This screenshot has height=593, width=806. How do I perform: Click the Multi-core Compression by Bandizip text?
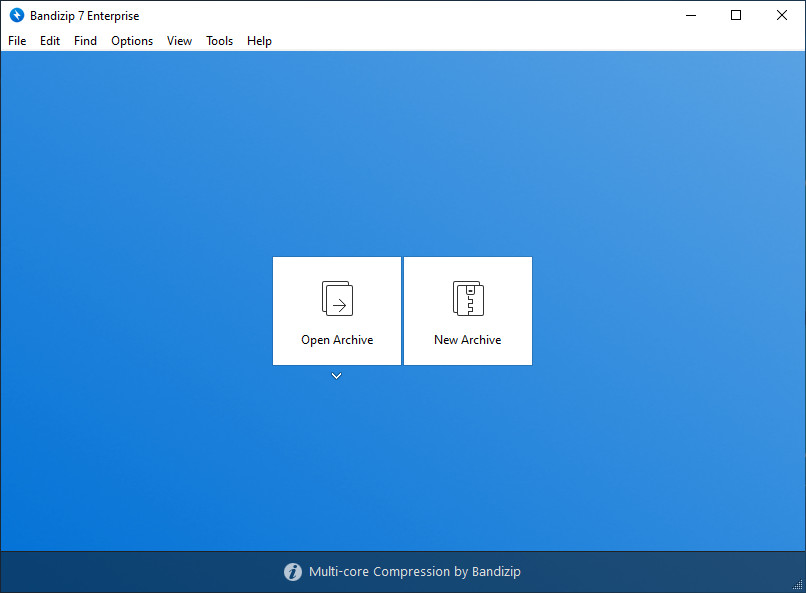[415, 571]
